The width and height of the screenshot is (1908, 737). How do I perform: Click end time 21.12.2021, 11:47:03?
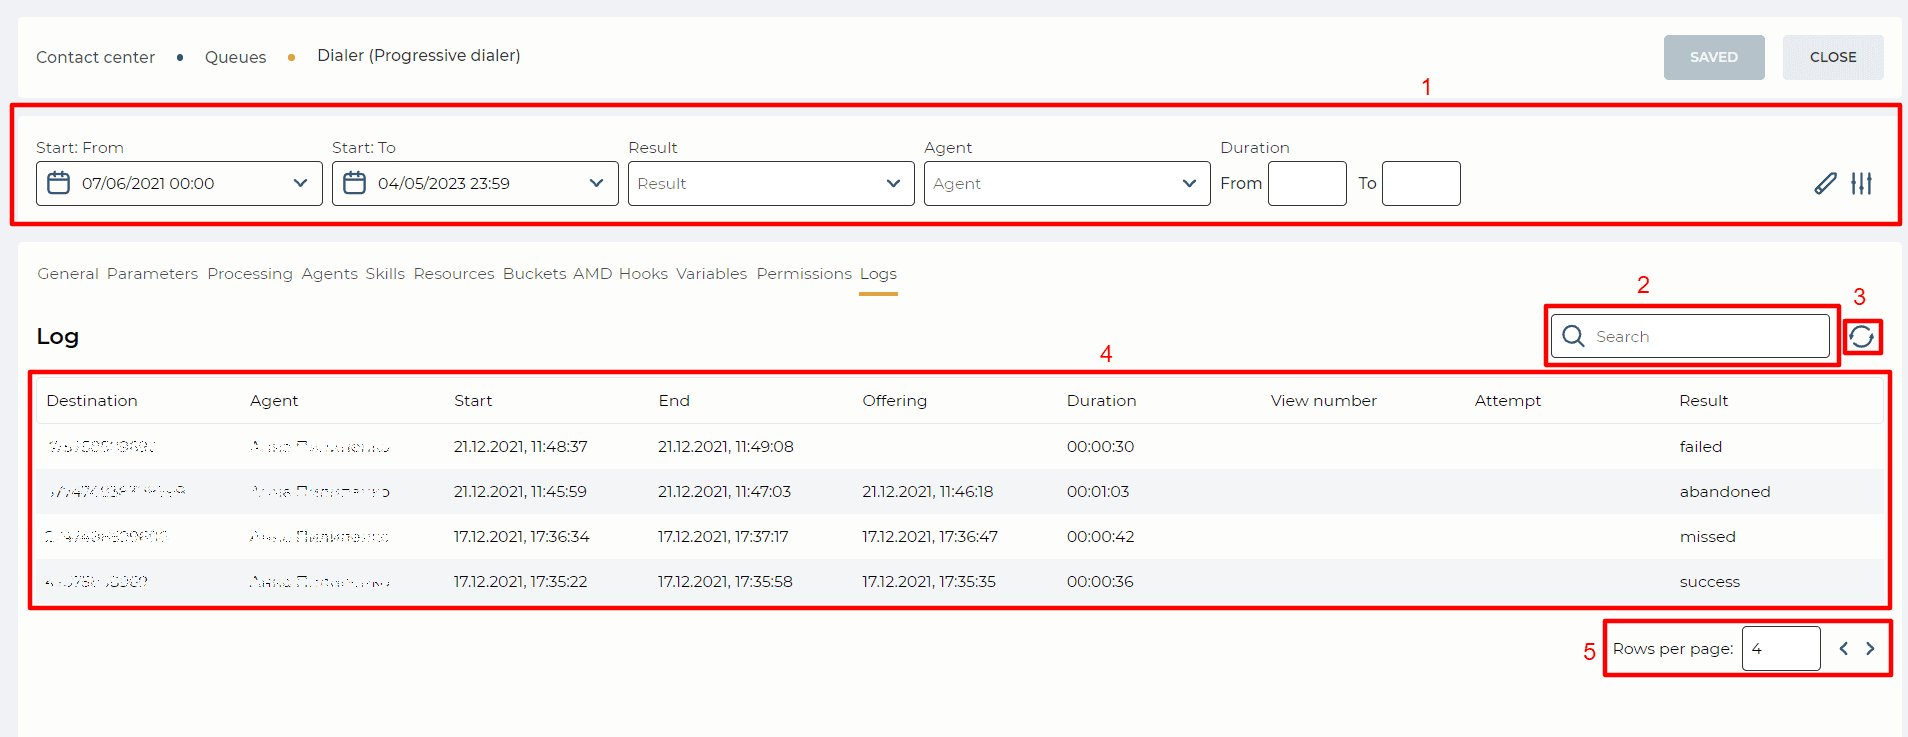pyautogui.click(x=724, y=491)
